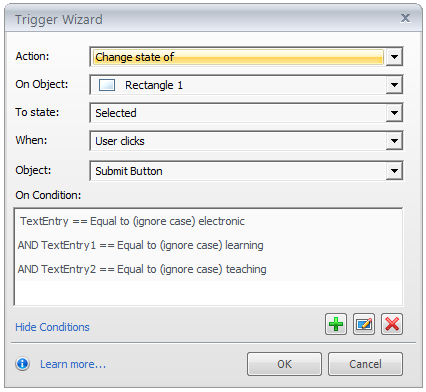Click the Cancel button
Image resolution: width=426 pixels, height=392 pixels.
pyautogui.click(x=365, y=364)
